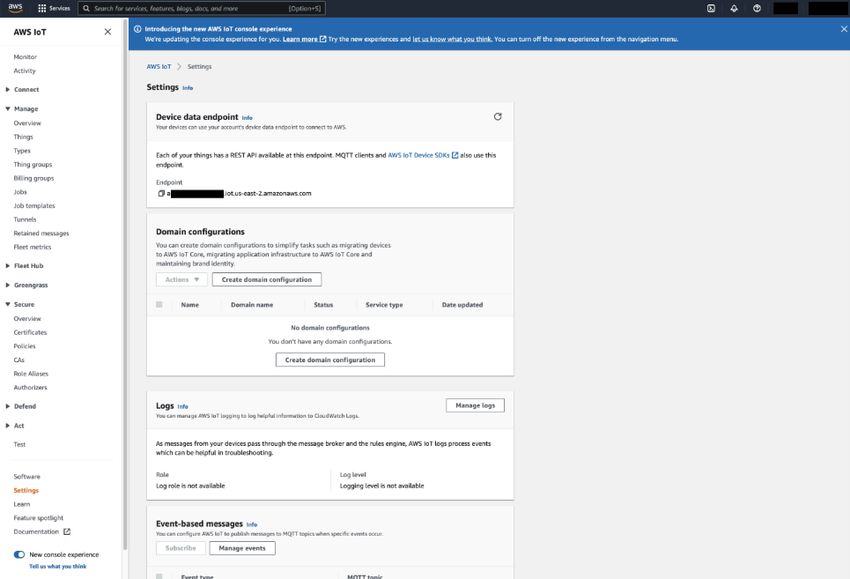The height and width of the screenshot is (579, 850).
Task: Open Things under Manage
Action: pos(23,137)
